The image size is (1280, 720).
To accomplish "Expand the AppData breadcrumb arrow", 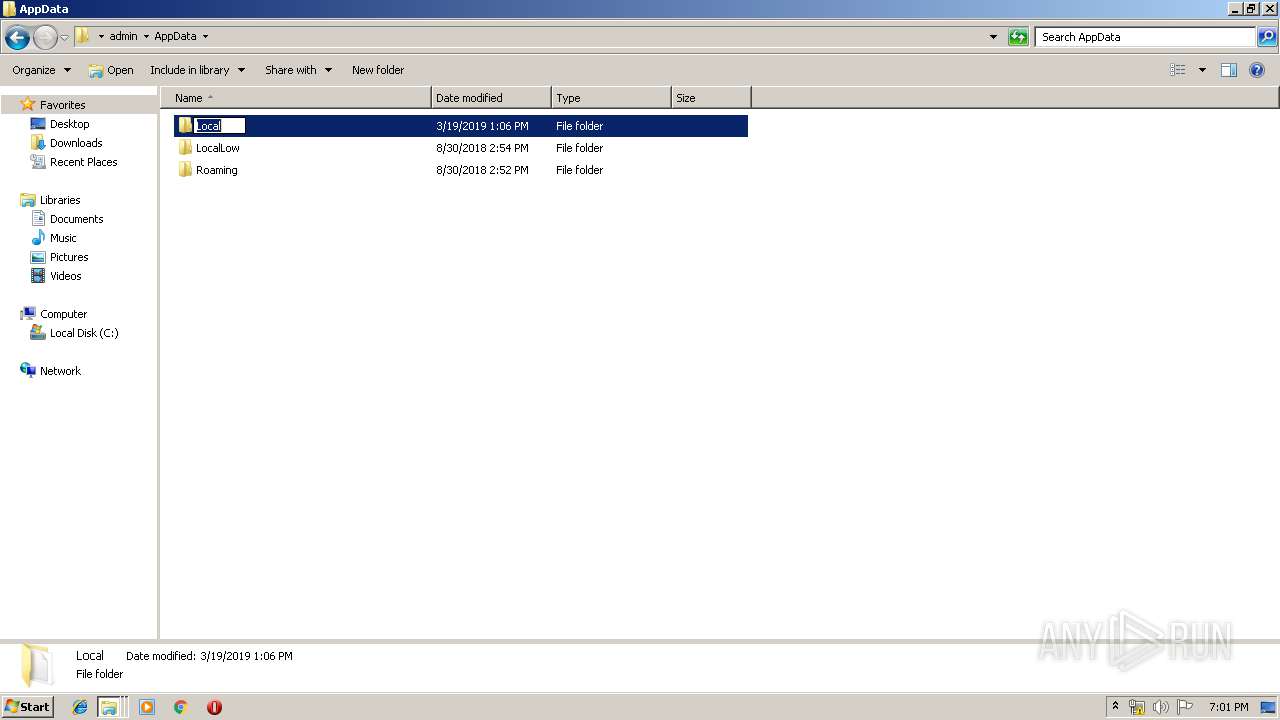I will tap(206, 37).
